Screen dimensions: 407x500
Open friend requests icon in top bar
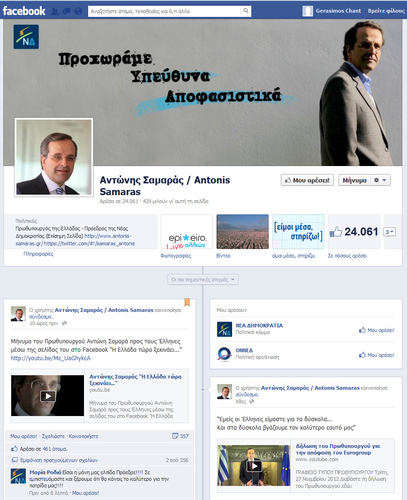(55, 11)
